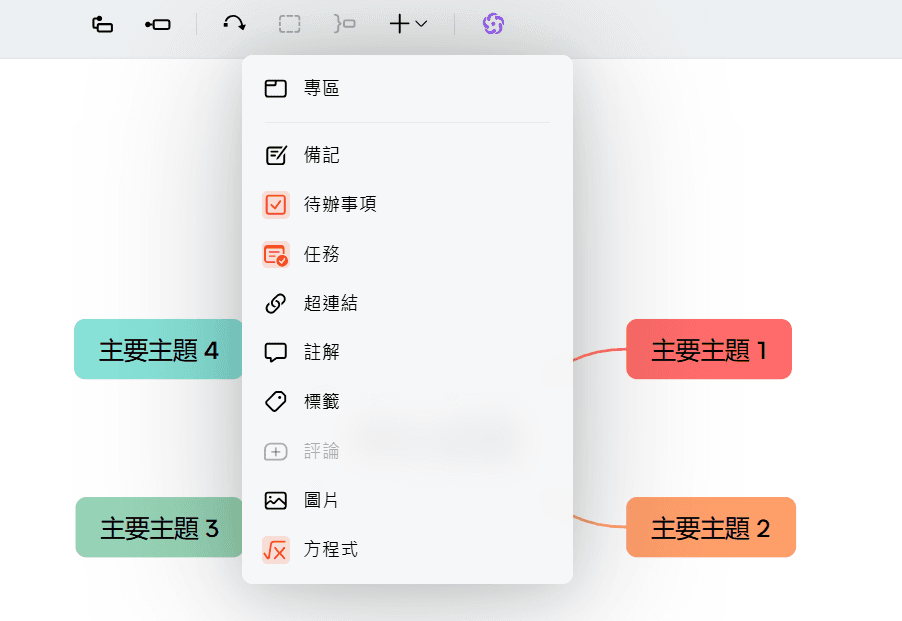Viewport: 902px width, 621px height.
Task: Click the 任務 task icon
Action: [x=276, y=254]
